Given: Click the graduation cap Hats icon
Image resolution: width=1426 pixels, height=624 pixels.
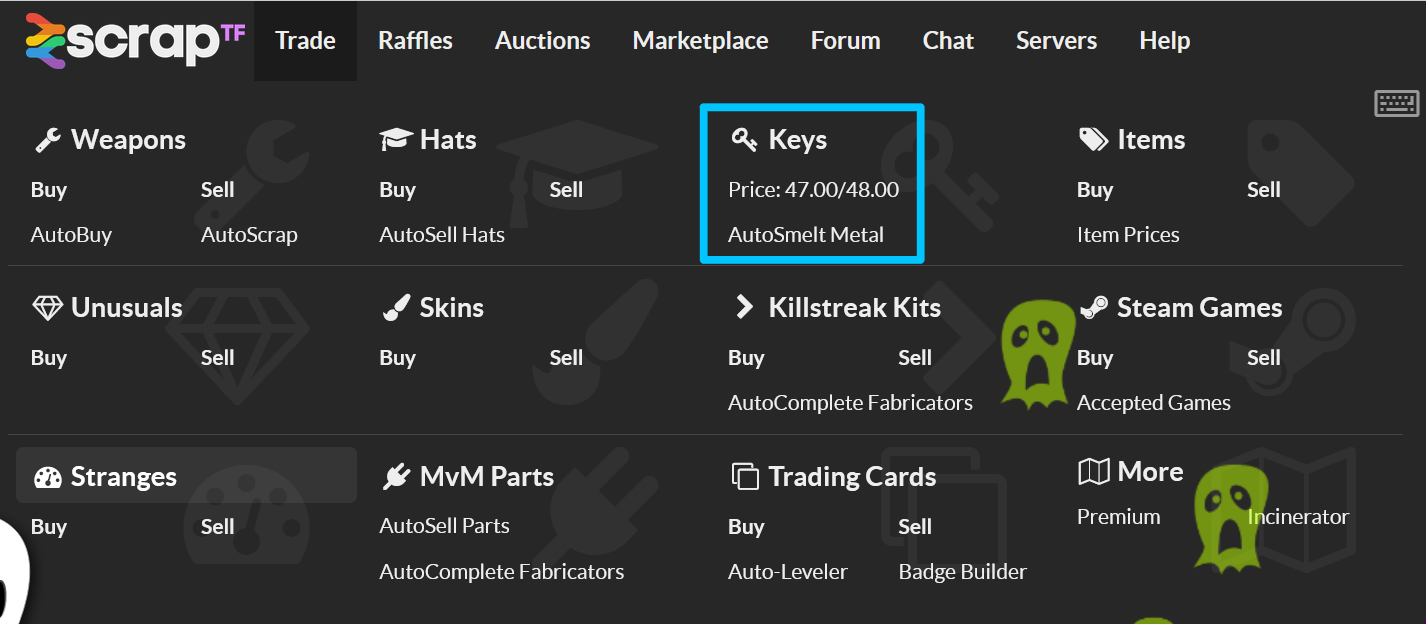Looking at the screenshot, I should [396, 140].
